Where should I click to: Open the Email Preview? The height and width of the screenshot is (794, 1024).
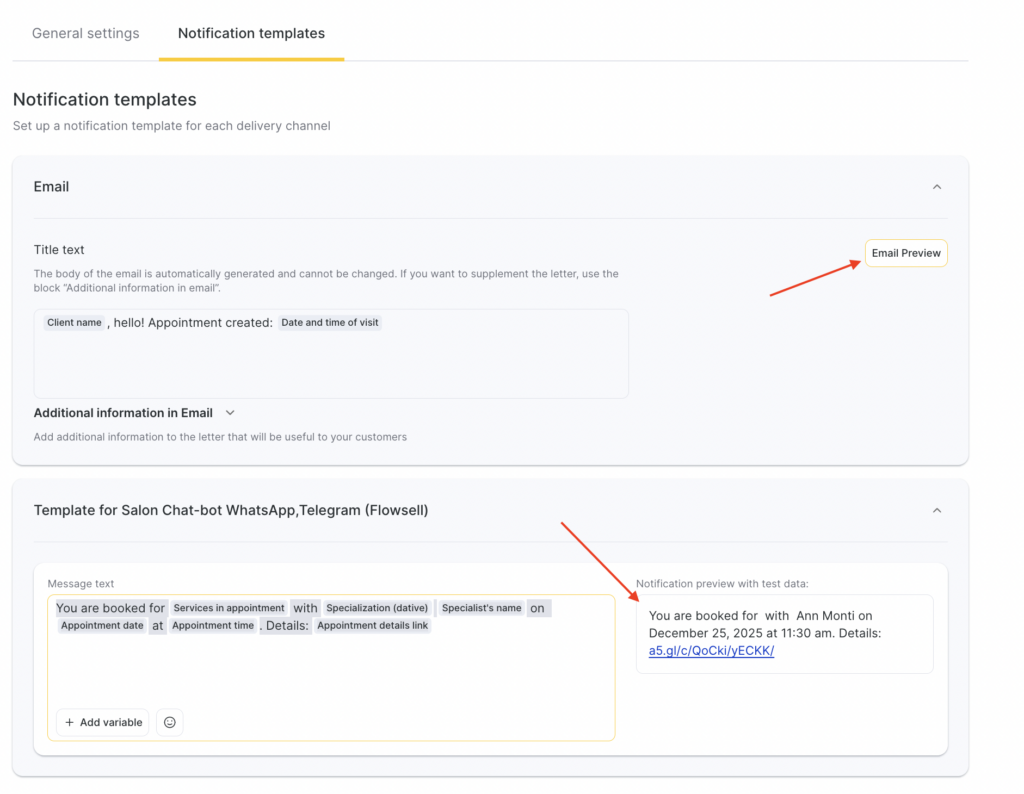pyautogui.click(x=905, y=253)
